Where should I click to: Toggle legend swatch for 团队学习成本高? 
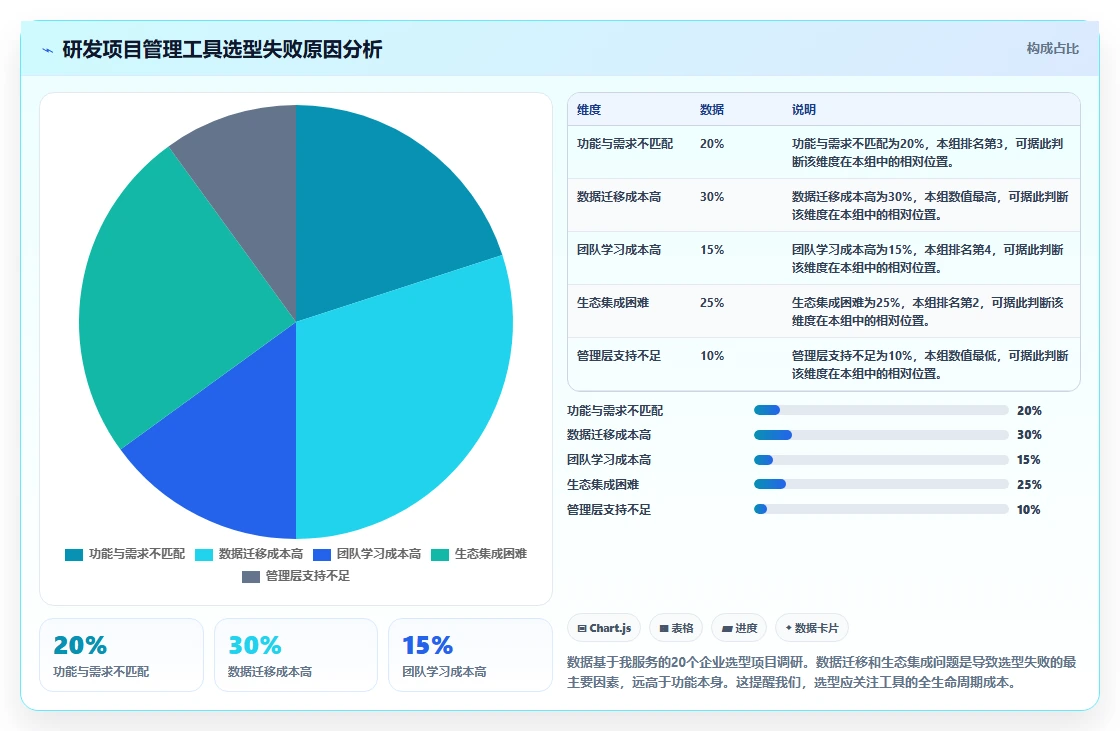pyautogui.click(x=322, y=555)
